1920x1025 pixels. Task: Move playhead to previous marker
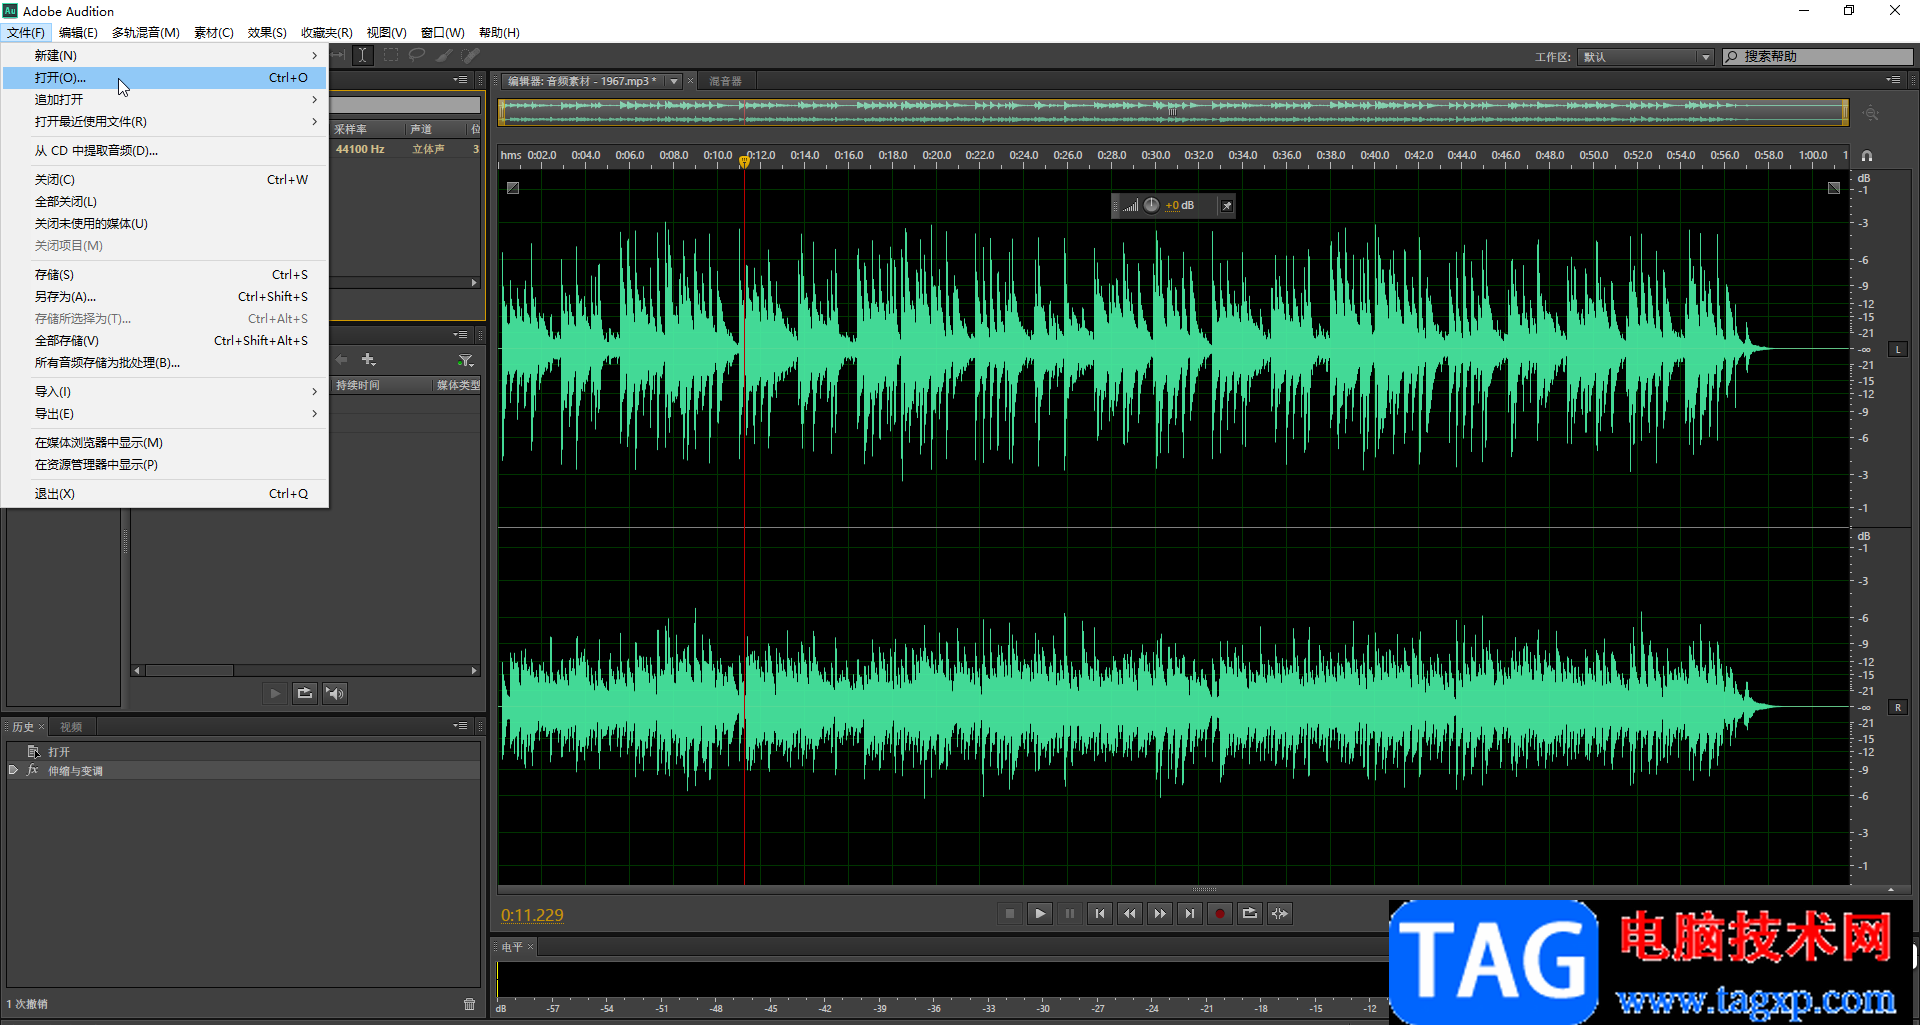tap(1100, 914)
